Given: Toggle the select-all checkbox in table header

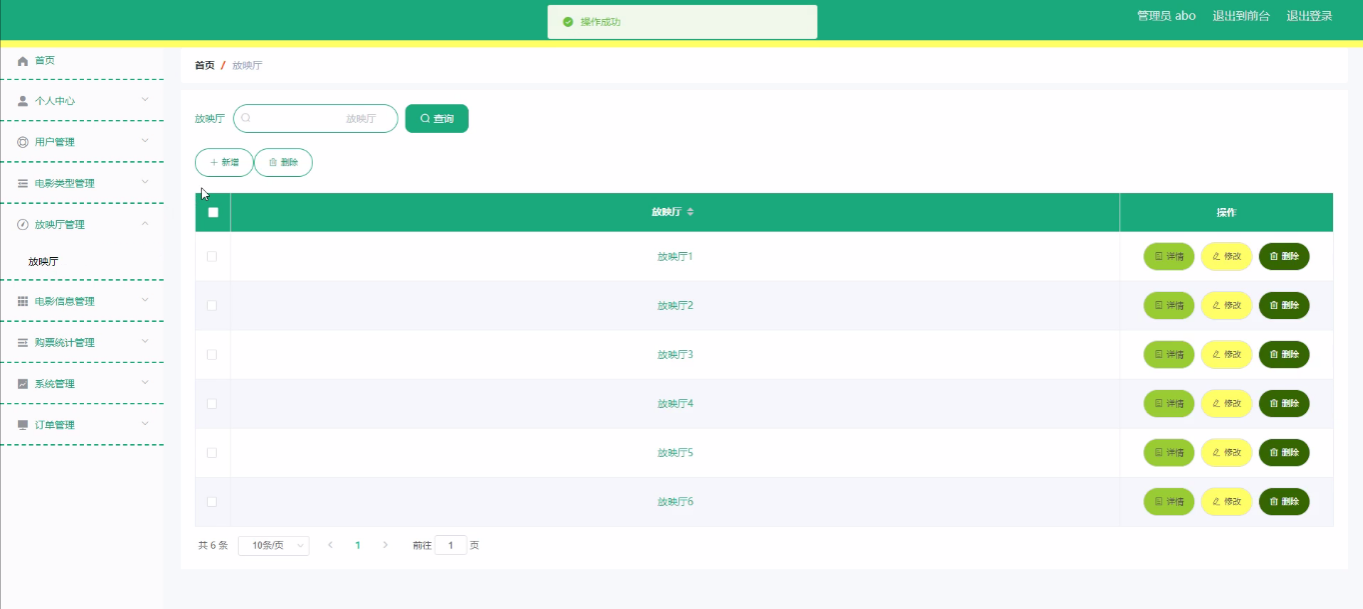Looking at the screenshot, I should point(213,212).
